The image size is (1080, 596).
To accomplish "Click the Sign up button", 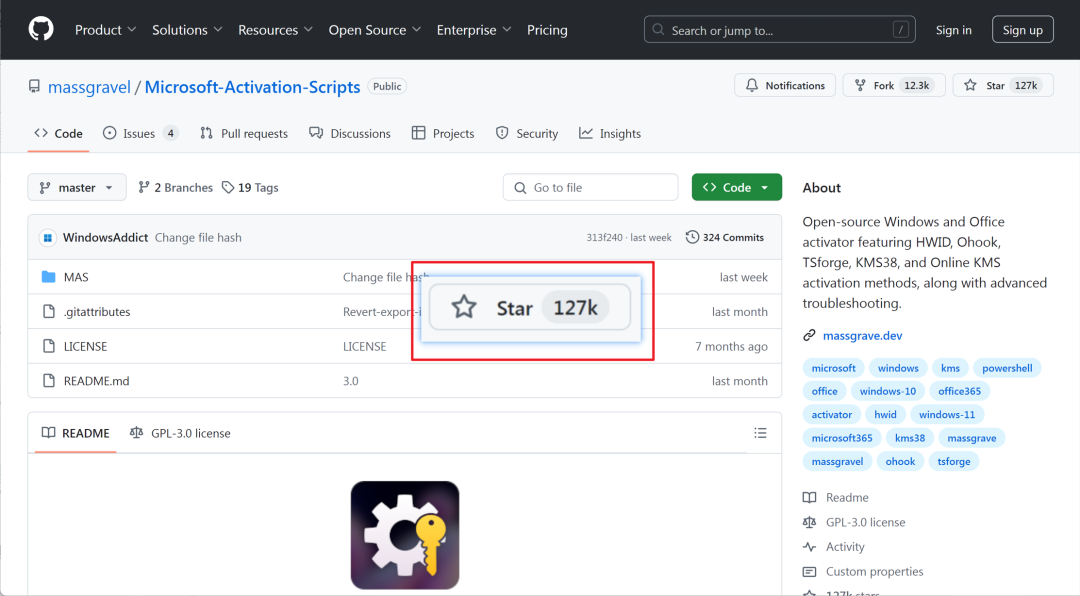I will point(1022,30).
